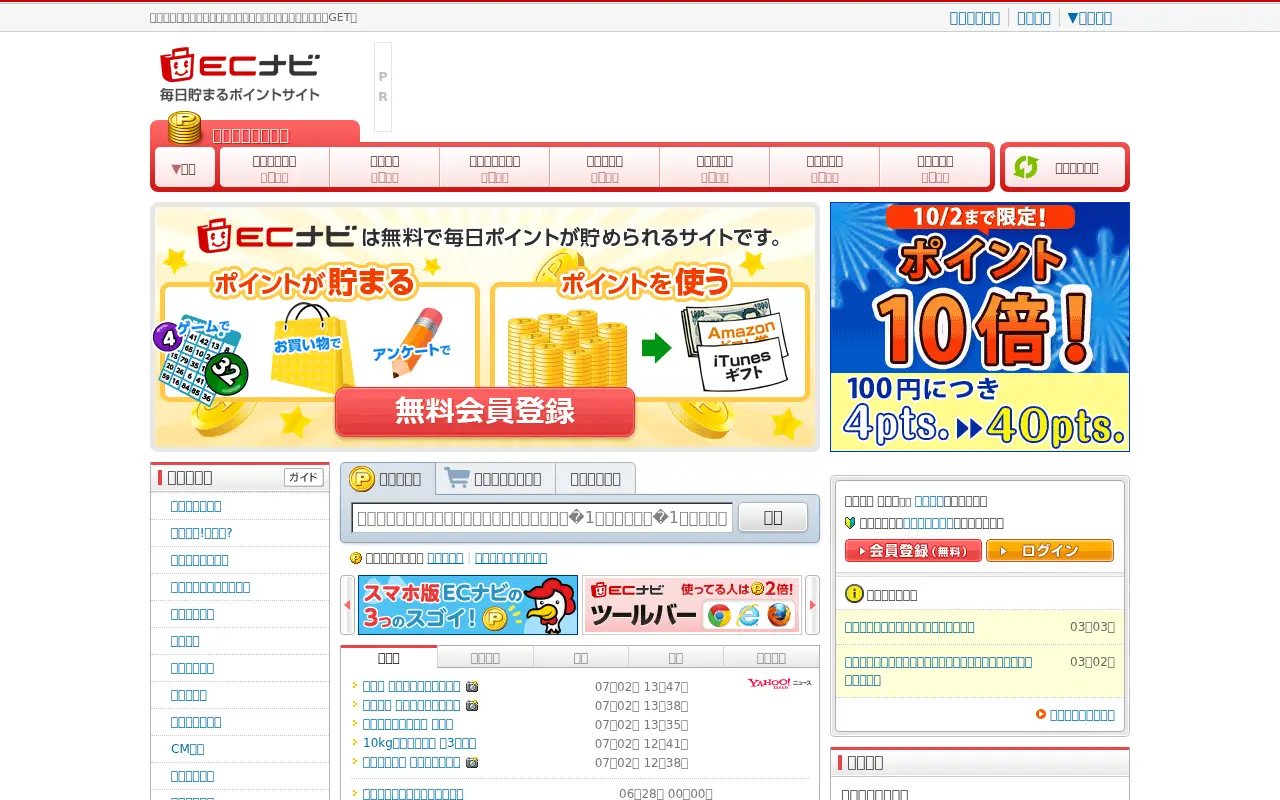Screen dimensions: 1280x800
Task: Open the ECナビ logo home link
Action: 240,74
